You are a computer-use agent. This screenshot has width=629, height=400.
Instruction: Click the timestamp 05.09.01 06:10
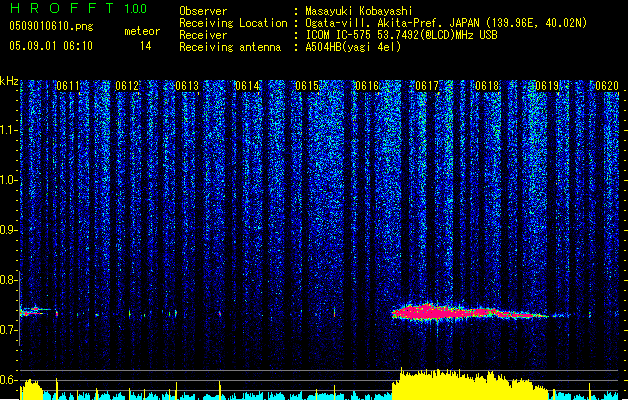coord(51,46)
